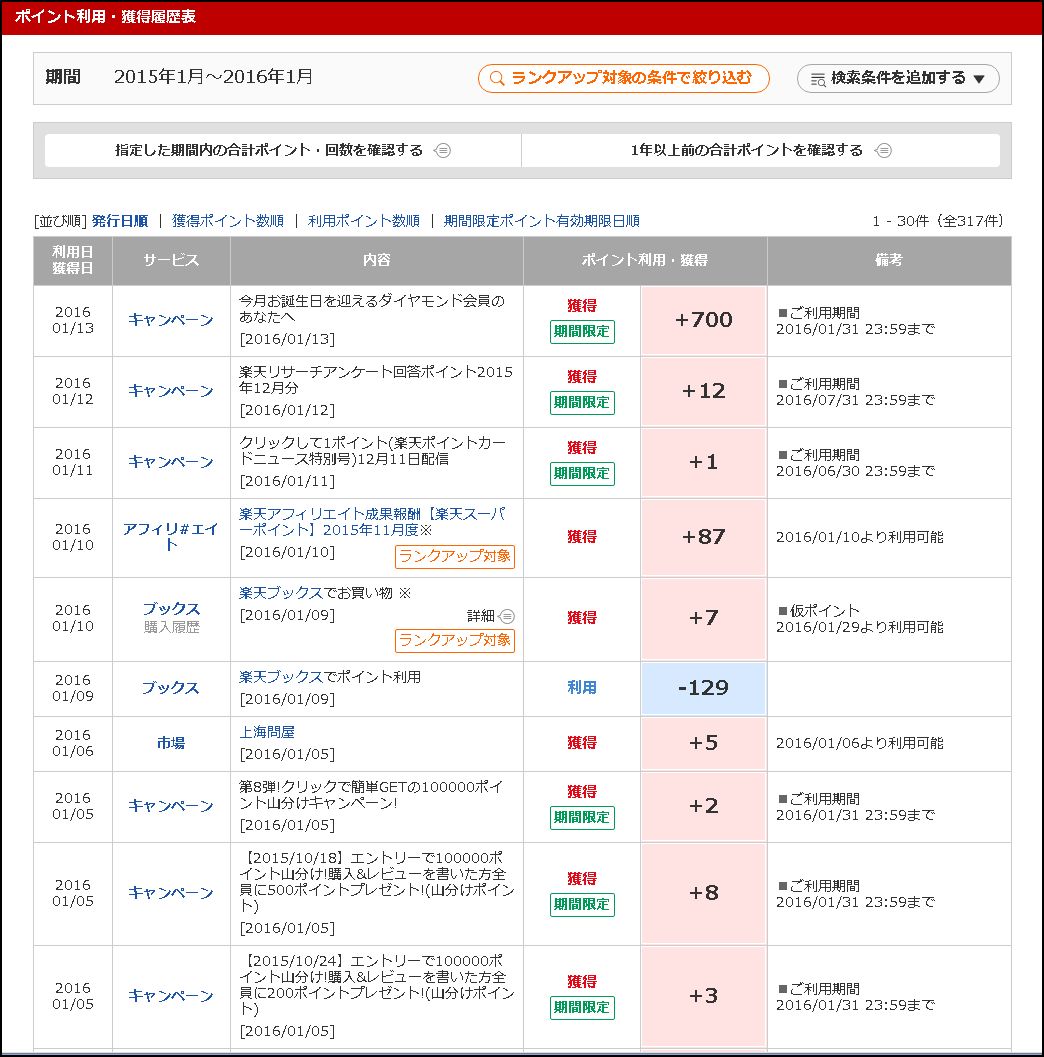Screen dimensions: 1044x1057
Task: Open 楽天アフィリエイト成果報酬 link
Action: [372, 522]
